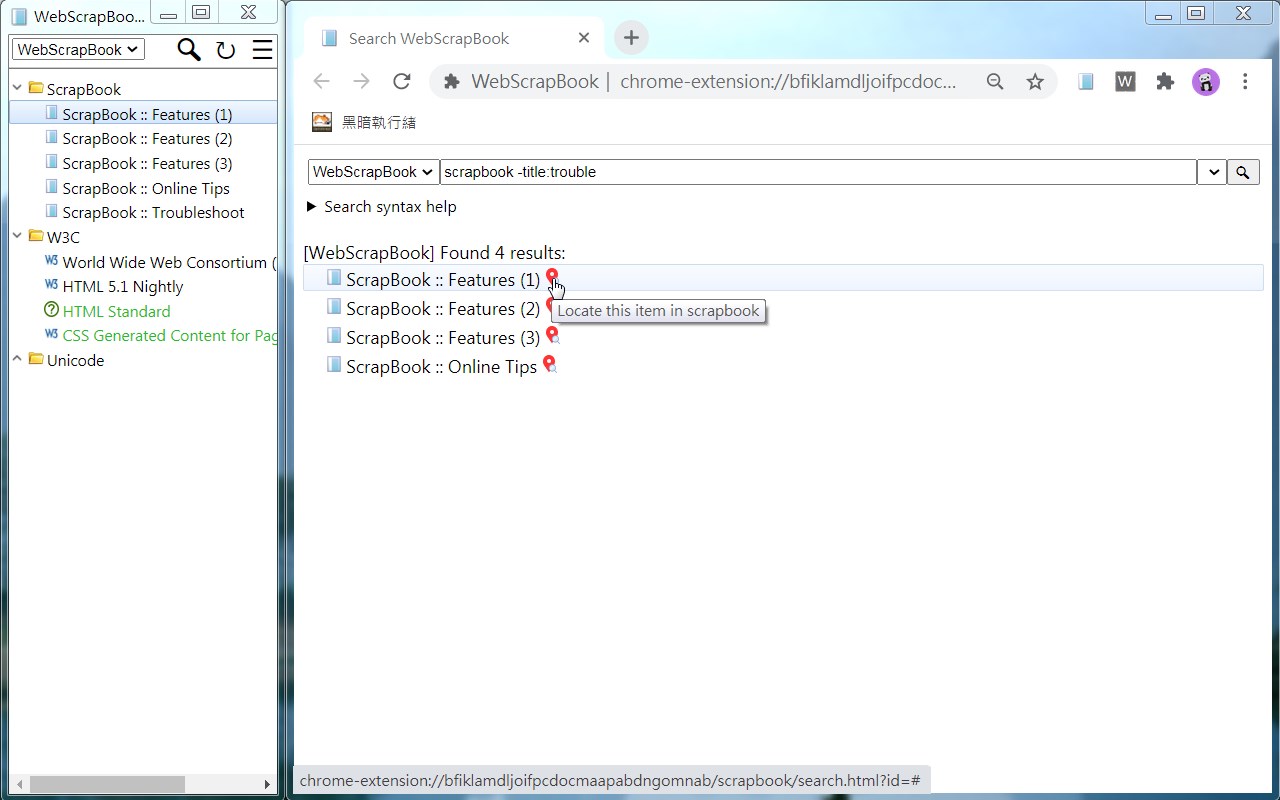1280x800 pixels.
Task: Reload the current page
Action: 402,81
